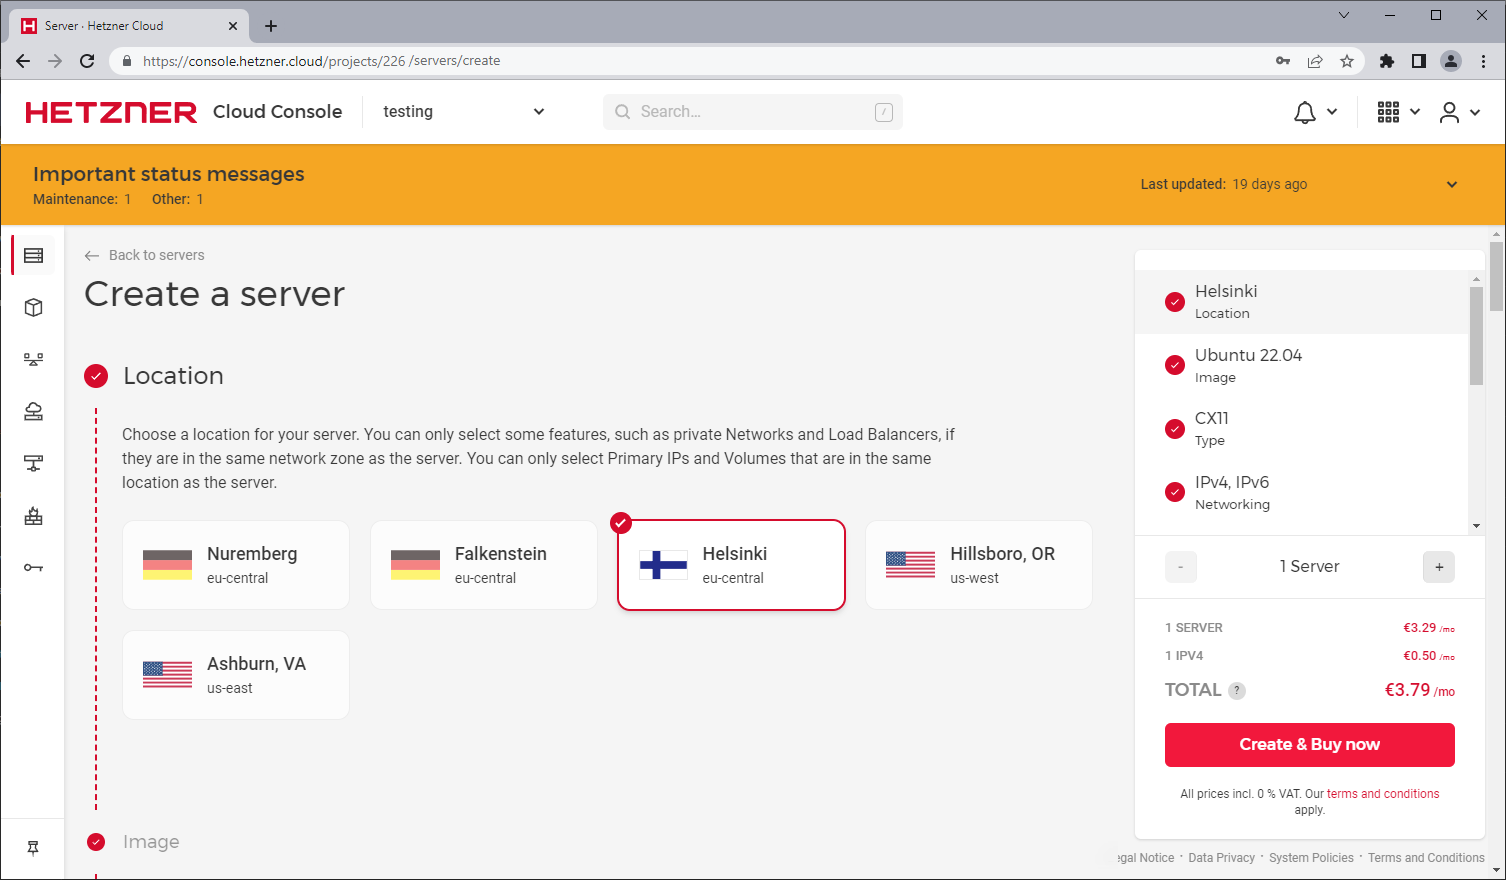The image size is (1506, 880).
Task: Click the TOTAL help question mark icon
Action: tap(1237, 690)
